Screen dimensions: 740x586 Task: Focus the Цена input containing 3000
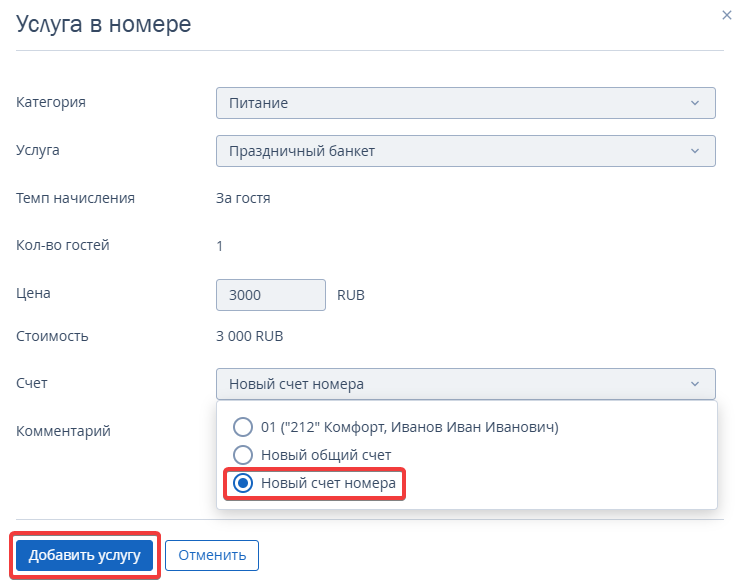click(271, 295)
